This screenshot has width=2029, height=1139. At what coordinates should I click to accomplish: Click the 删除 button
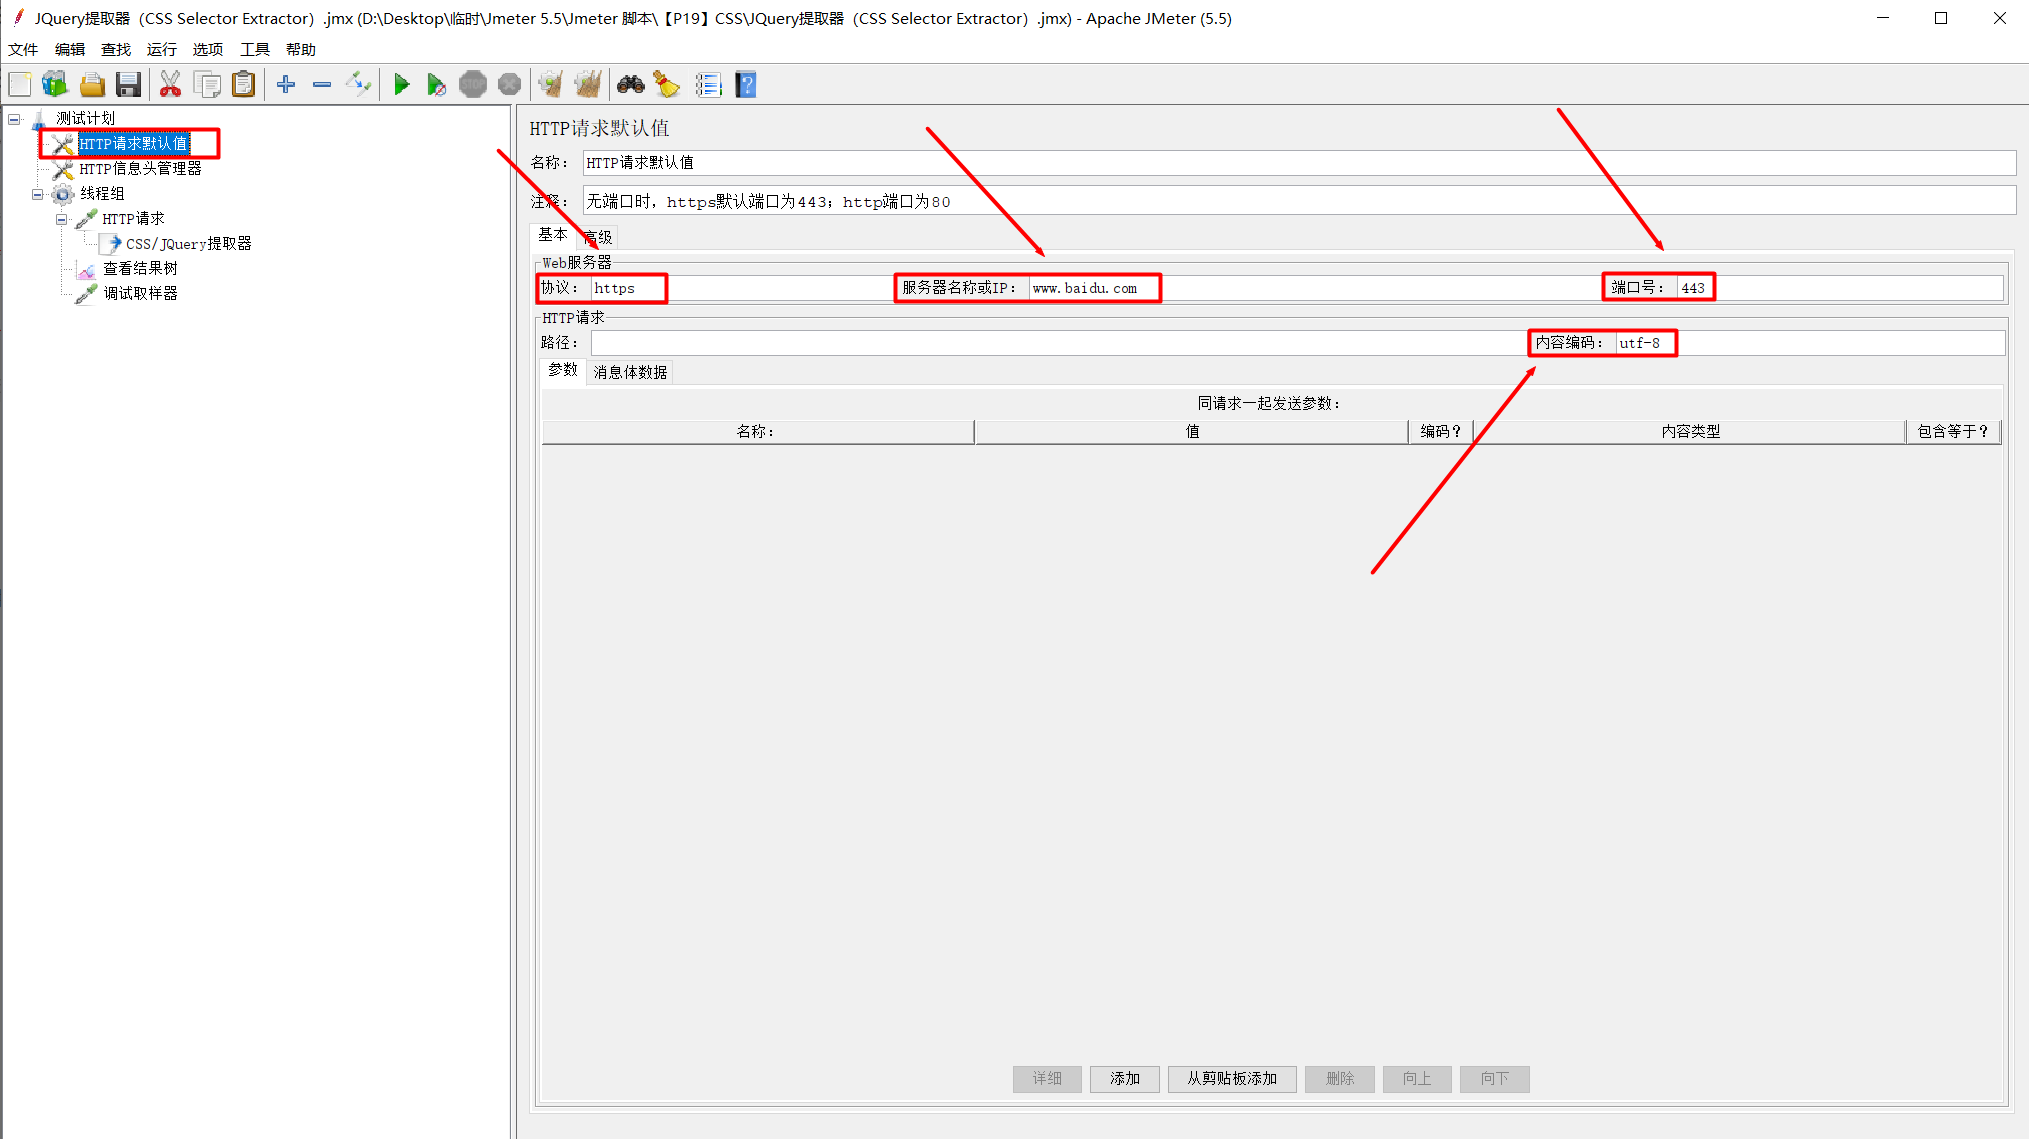click(x=1340, y=1079)
